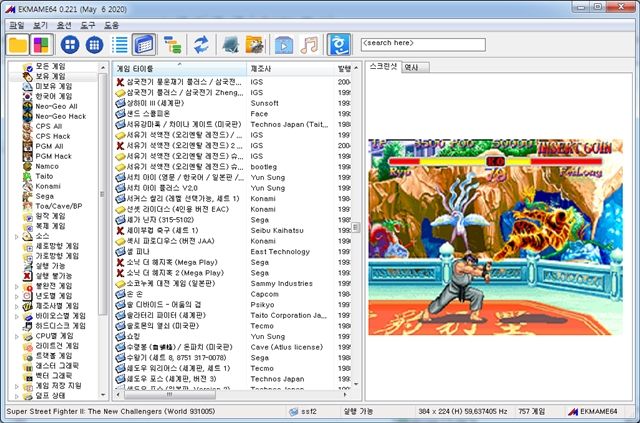The image size is (640, 423).
Task: Switch to the 스크린샷 tab
Action: 383,67
